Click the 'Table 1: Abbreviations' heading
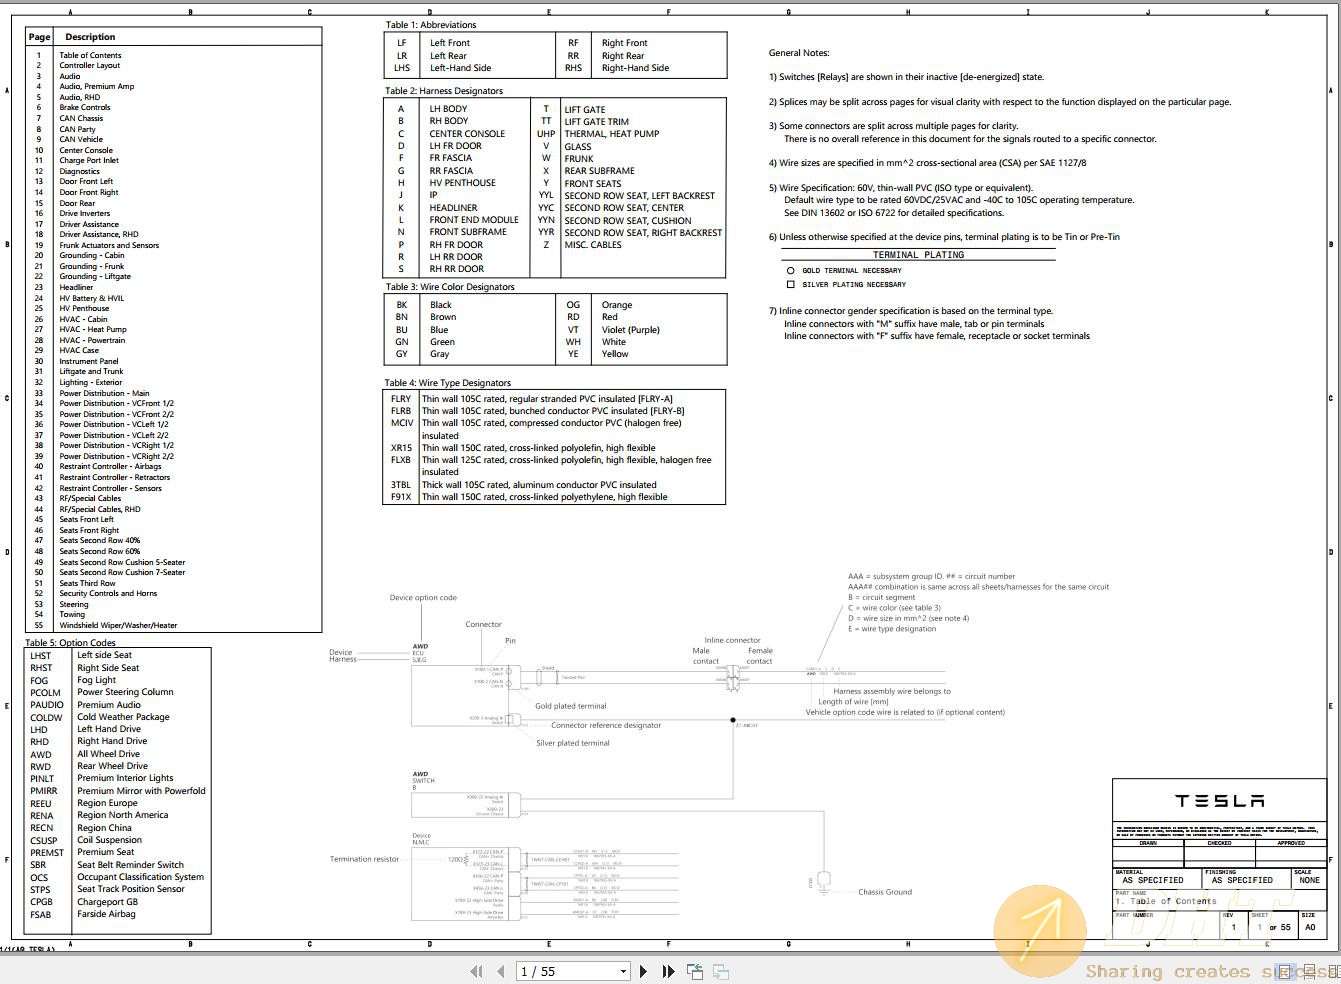This screenshot has width=1341, height=984. [431, 25]
